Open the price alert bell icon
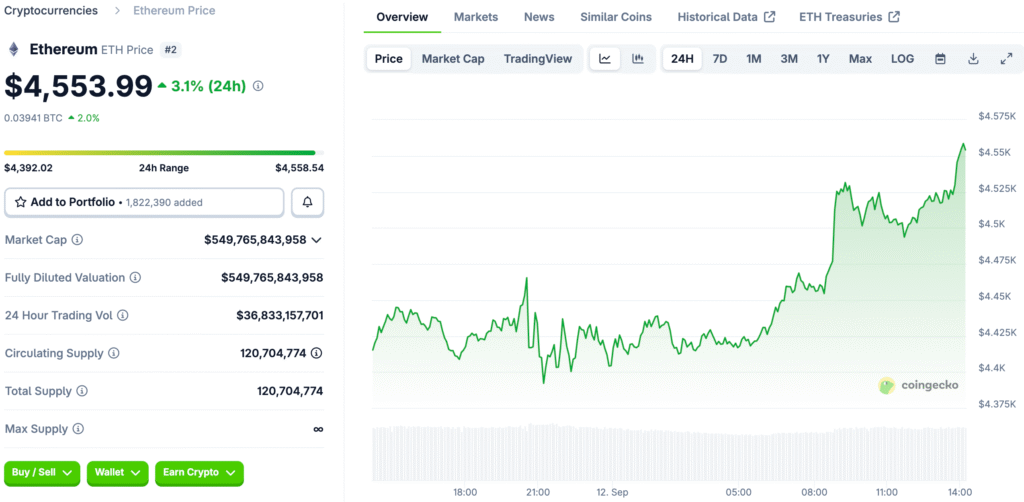 [x=308, y=202]
